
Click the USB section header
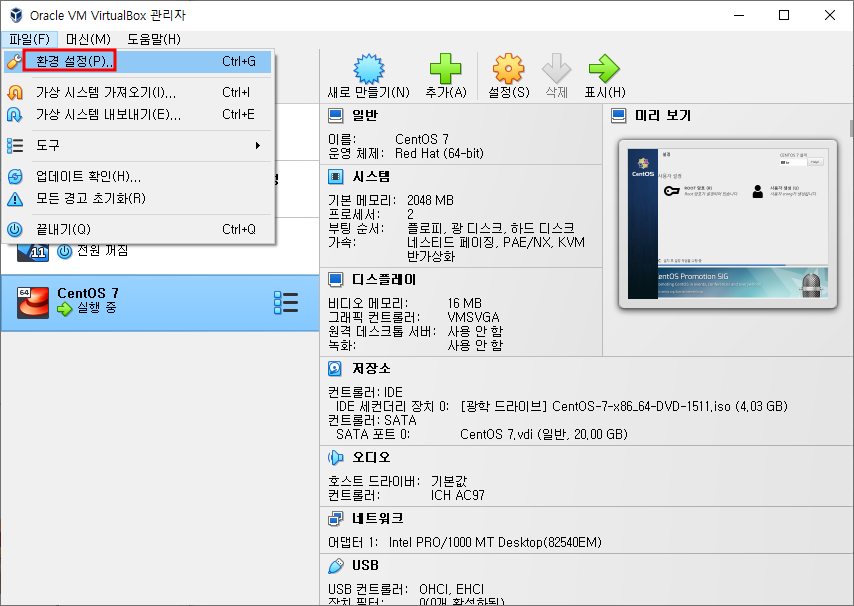pyautogui.click(x=365, y=566)
